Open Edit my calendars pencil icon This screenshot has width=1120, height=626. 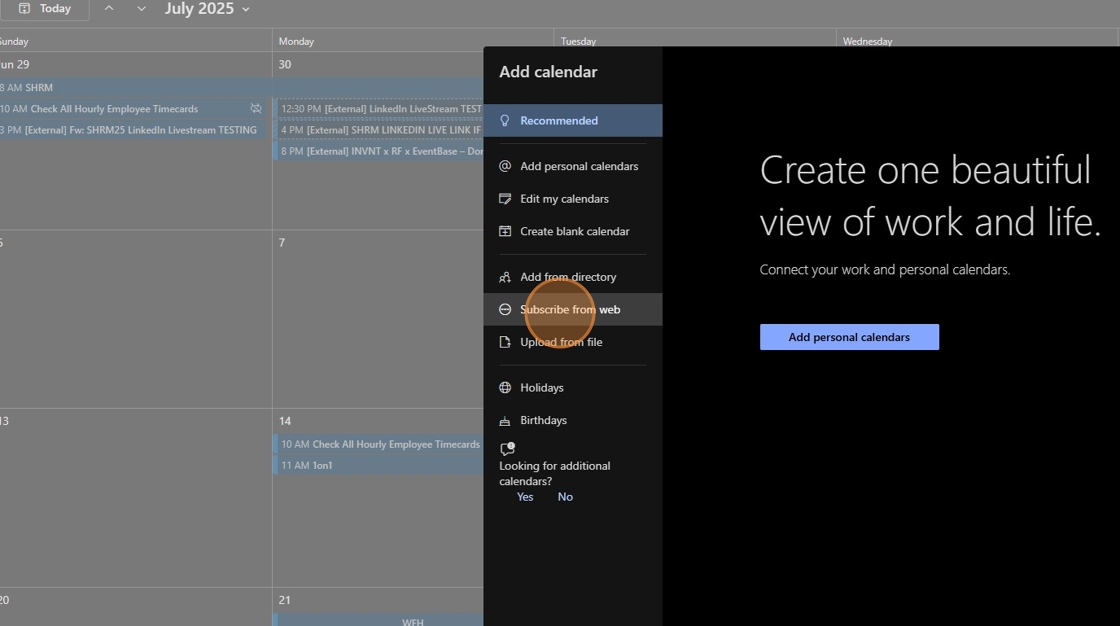click(x=505, y=199)
